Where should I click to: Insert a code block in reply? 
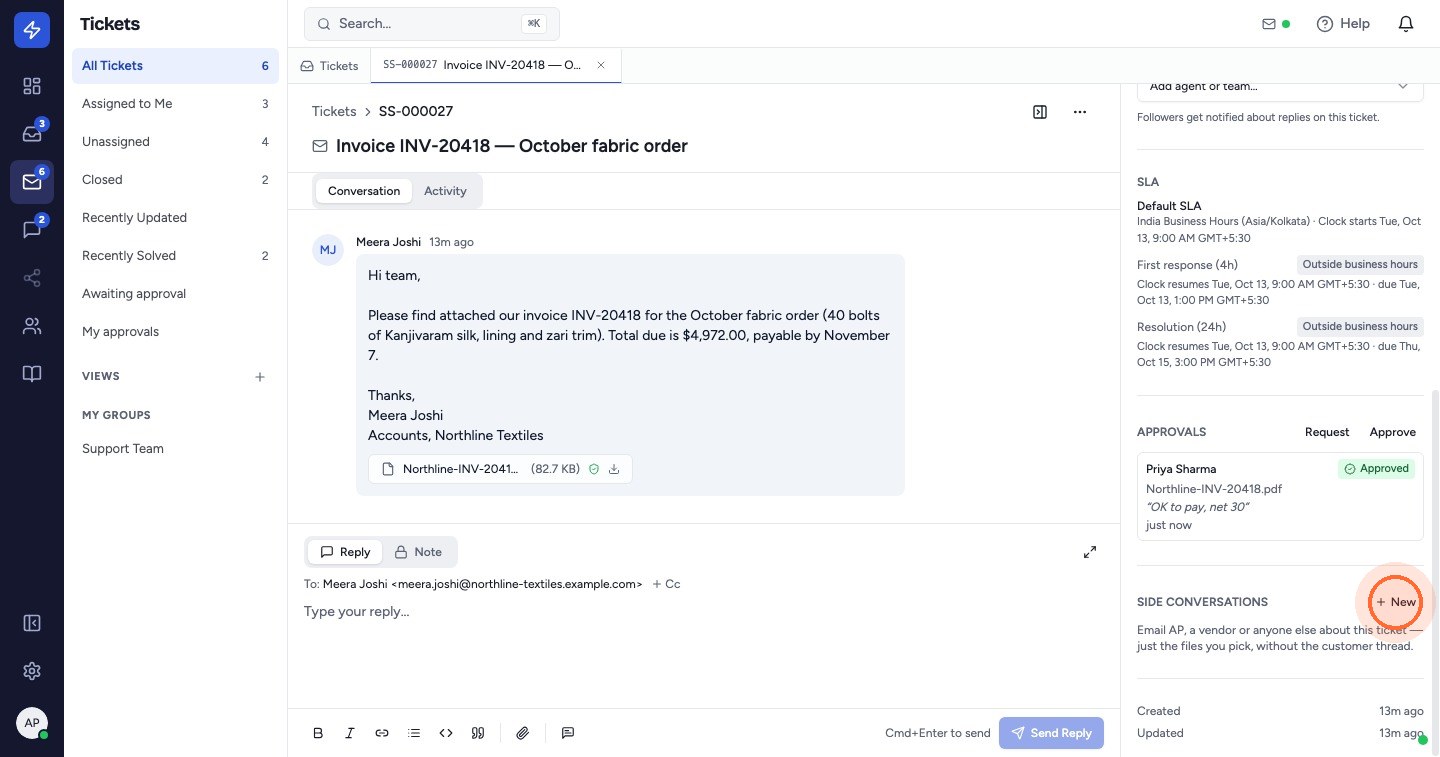446,733
